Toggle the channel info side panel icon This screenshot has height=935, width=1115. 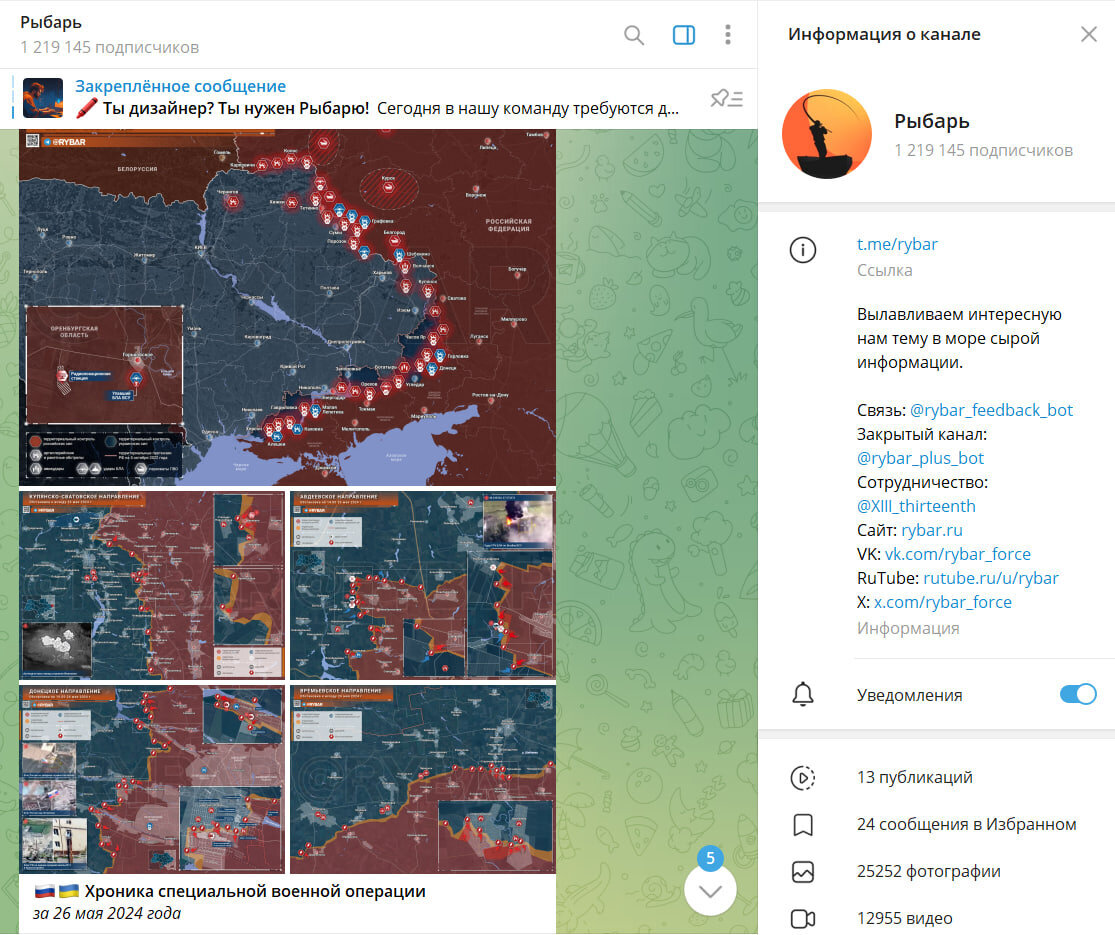point(683,35)
